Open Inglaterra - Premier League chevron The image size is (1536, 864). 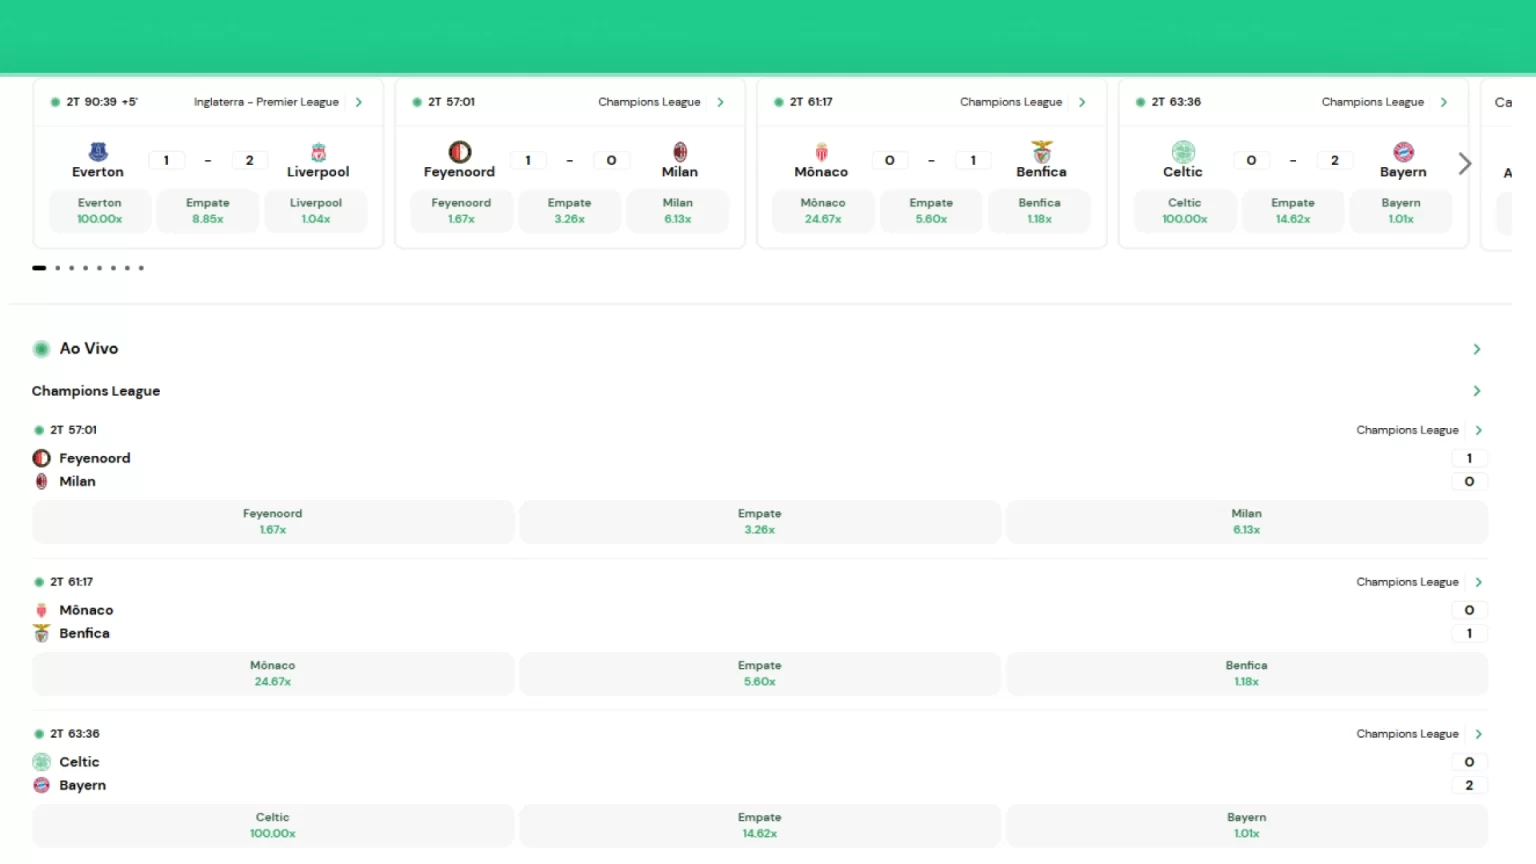point(358,102)
